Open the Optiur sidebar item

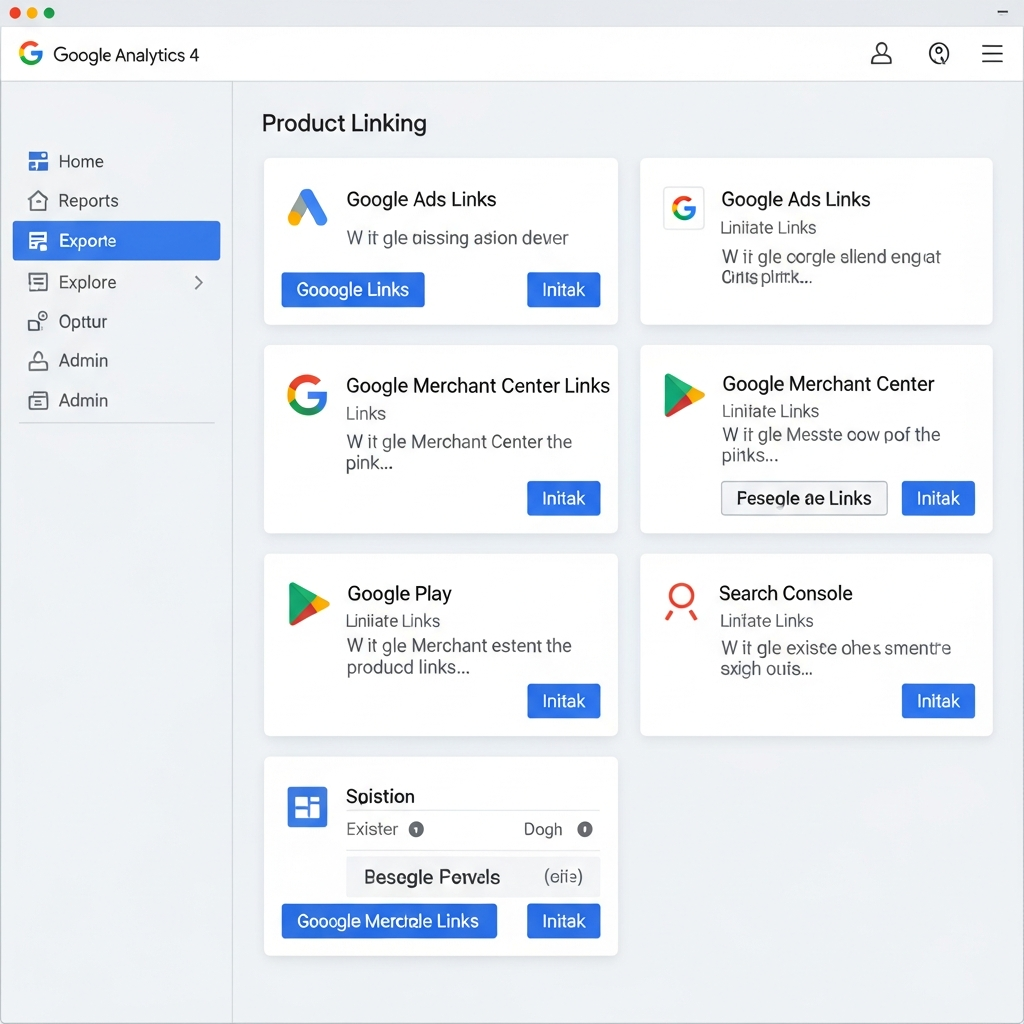82,322
